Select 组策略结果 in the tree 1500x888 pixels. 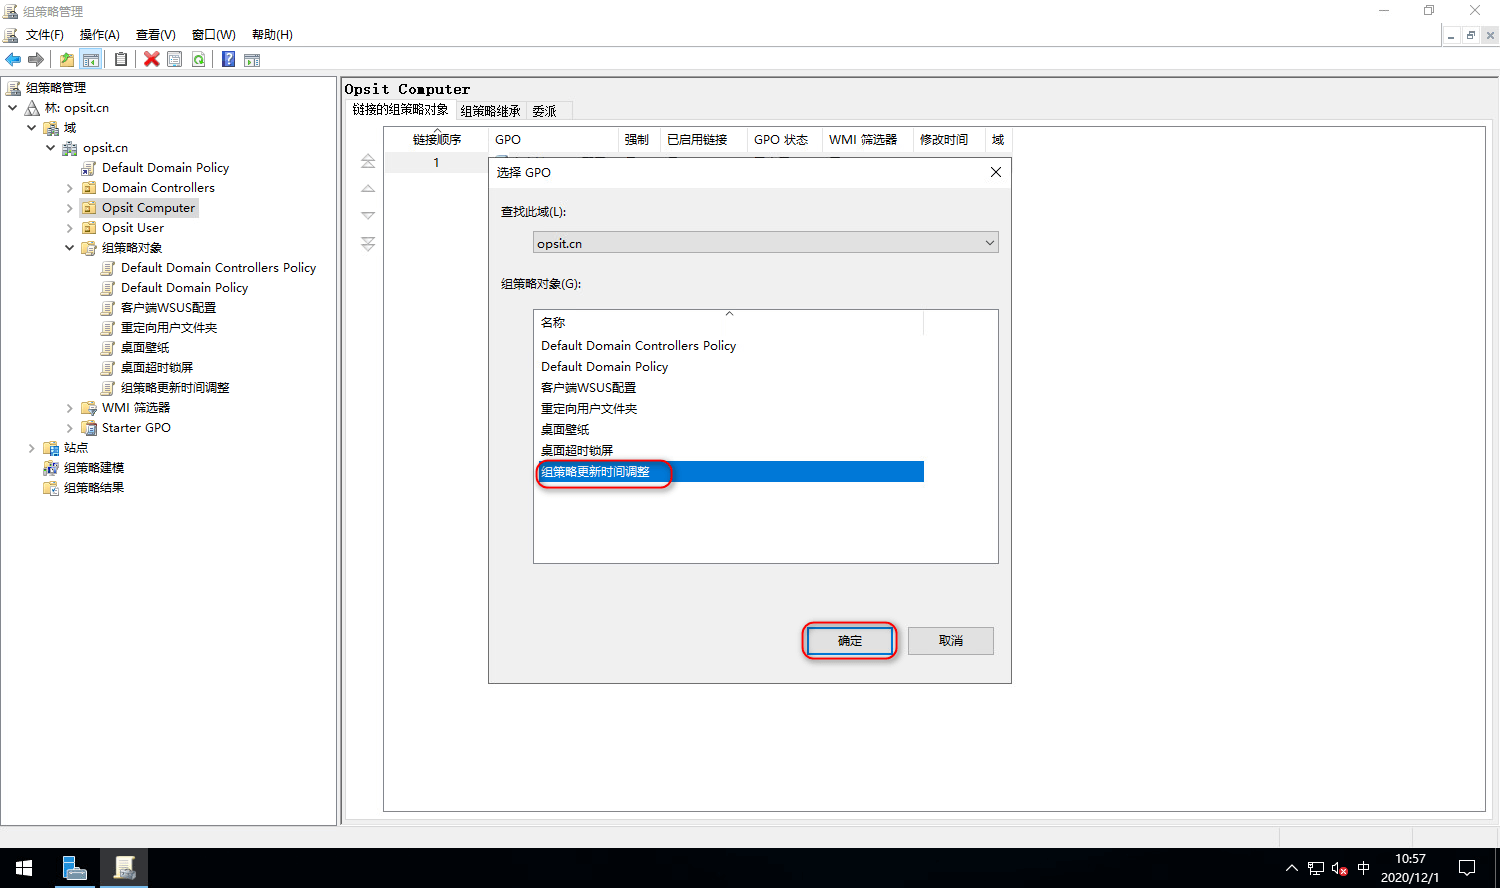pos(94,488)
